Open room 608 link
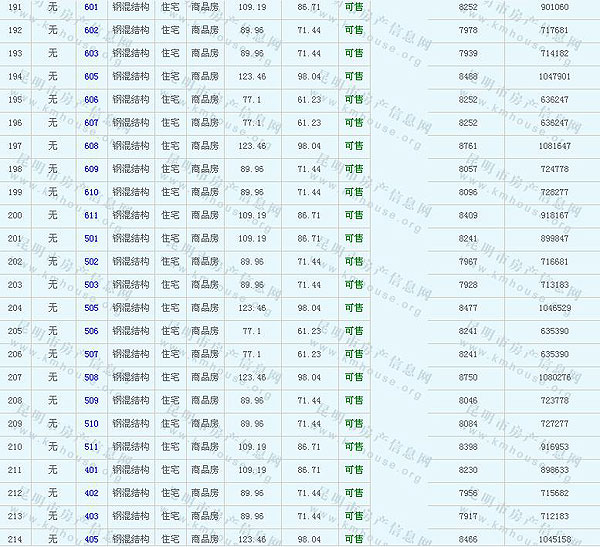Screen dimensions: 600x547 tap(91, 146)
